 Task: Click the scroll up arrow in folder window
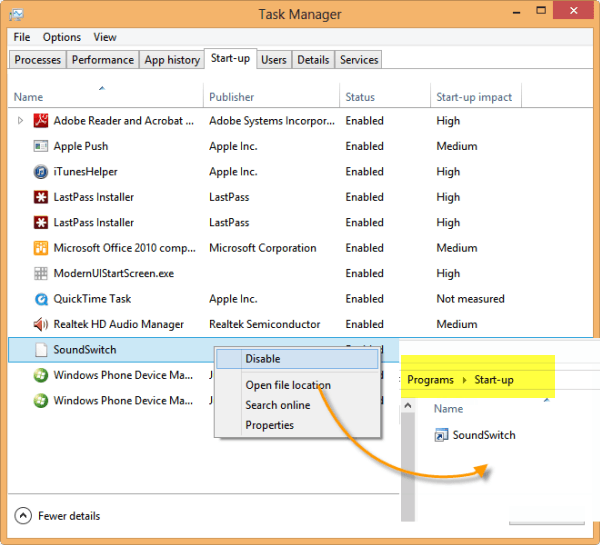[x=408, y=405]
